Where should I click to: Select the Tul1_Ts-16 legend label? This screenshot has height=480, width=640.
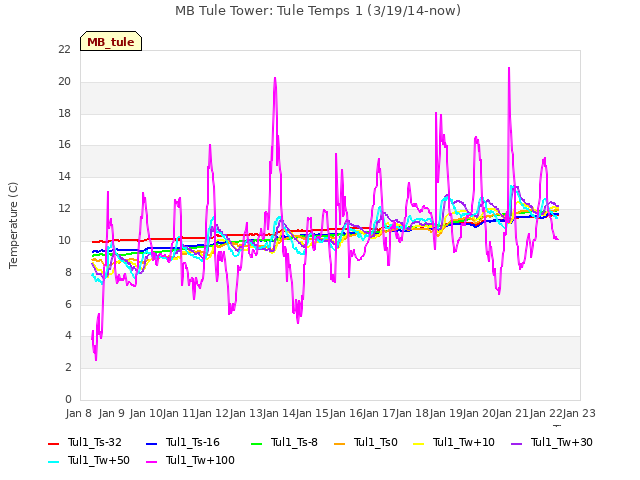click(193, 442)
